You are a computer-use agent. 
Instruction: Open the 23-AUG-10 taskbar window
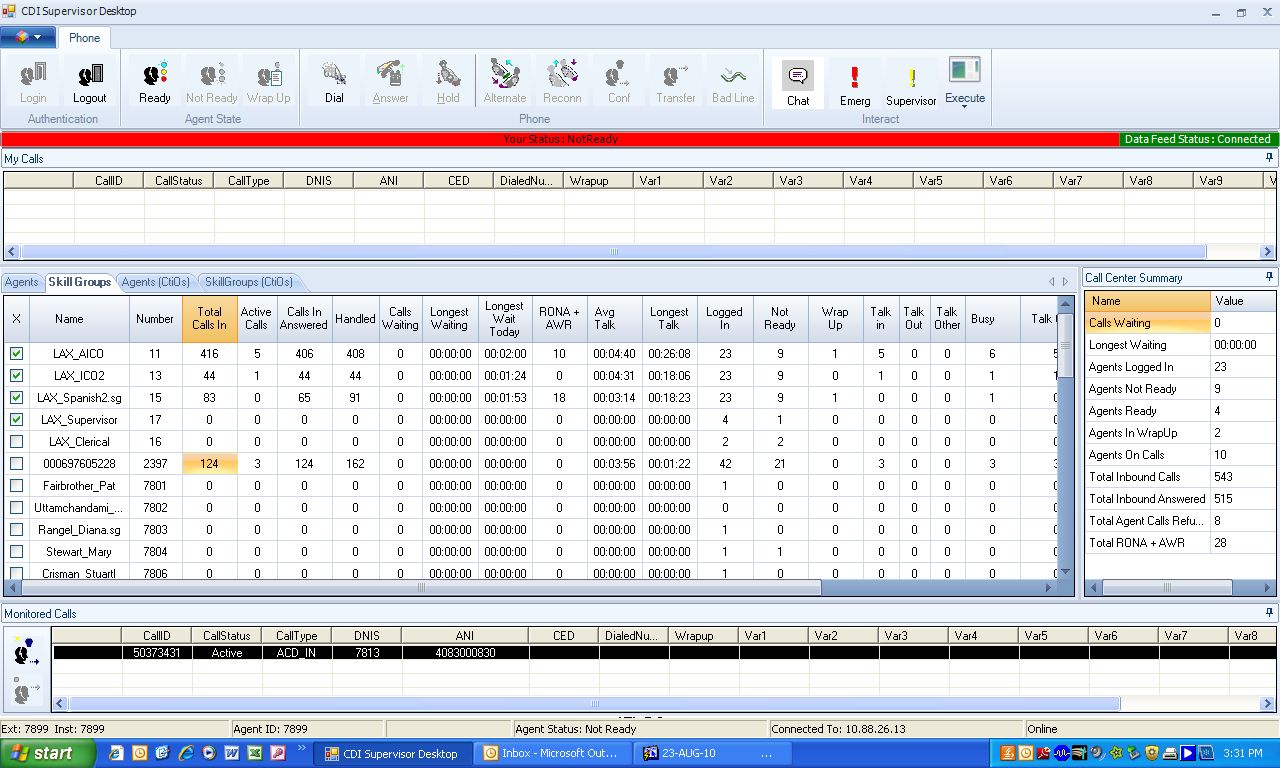[712, 753]
